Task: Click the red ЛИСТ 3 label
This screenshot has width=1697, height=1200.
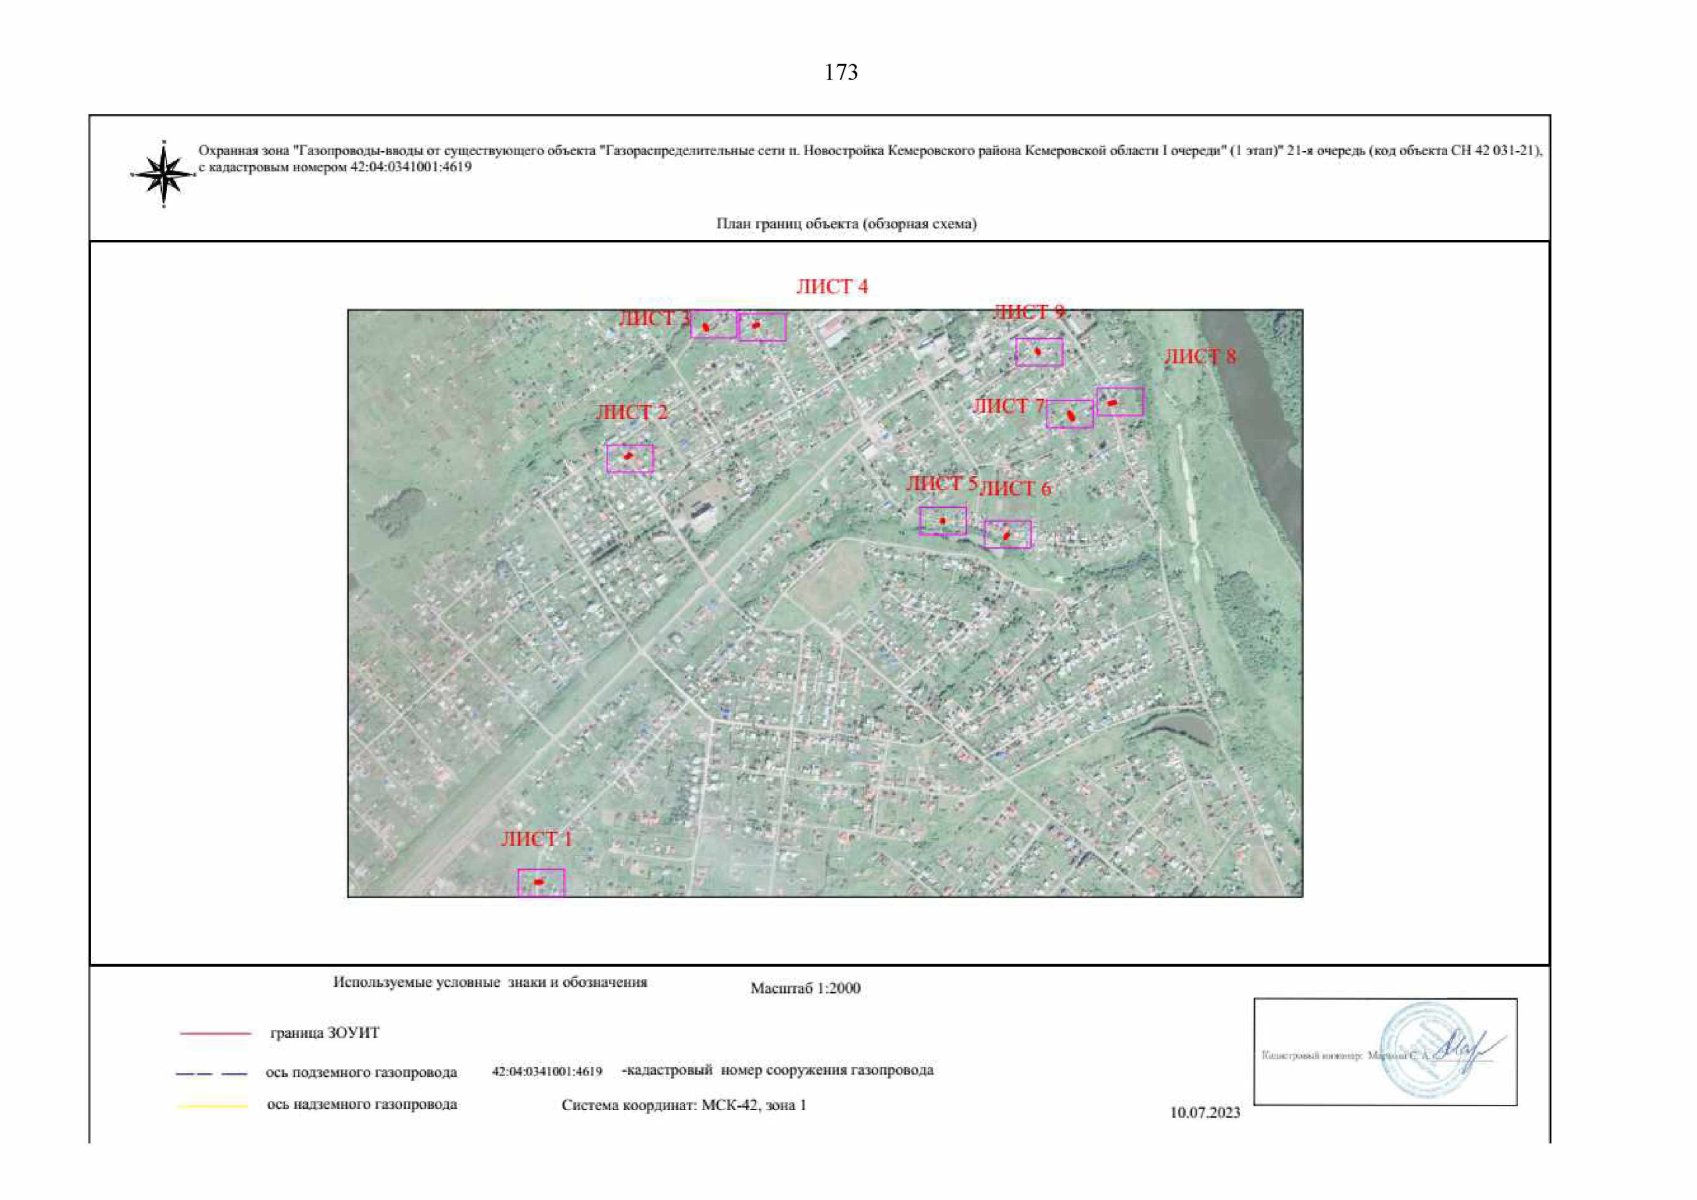Action: tap(654, 319)
